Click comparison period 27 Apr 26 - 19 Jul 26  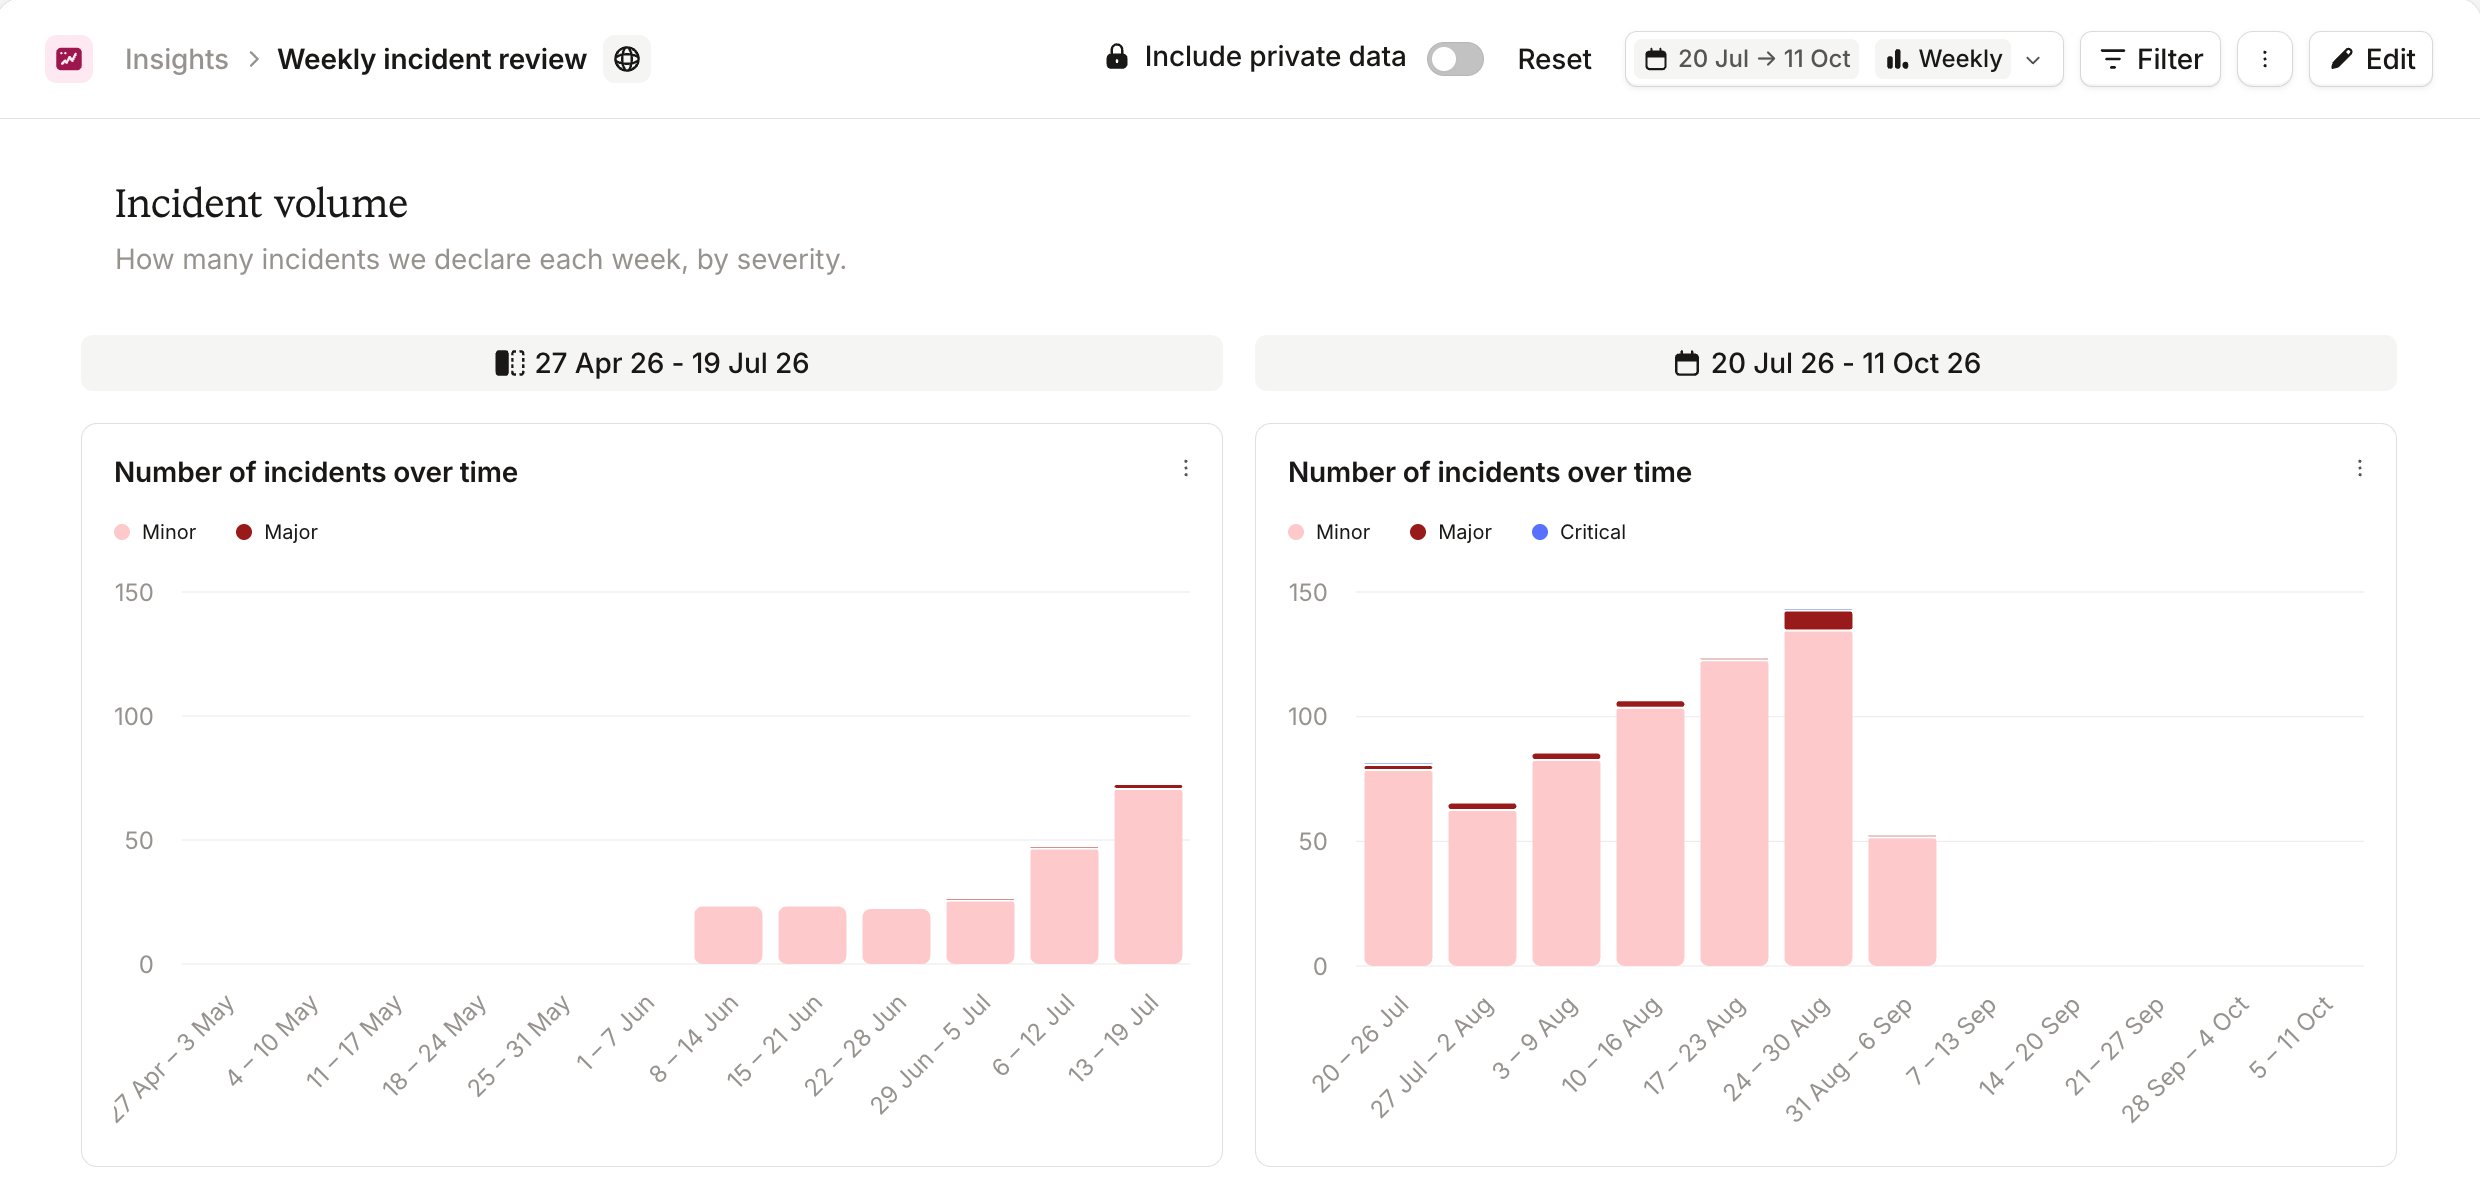point(652,363)
